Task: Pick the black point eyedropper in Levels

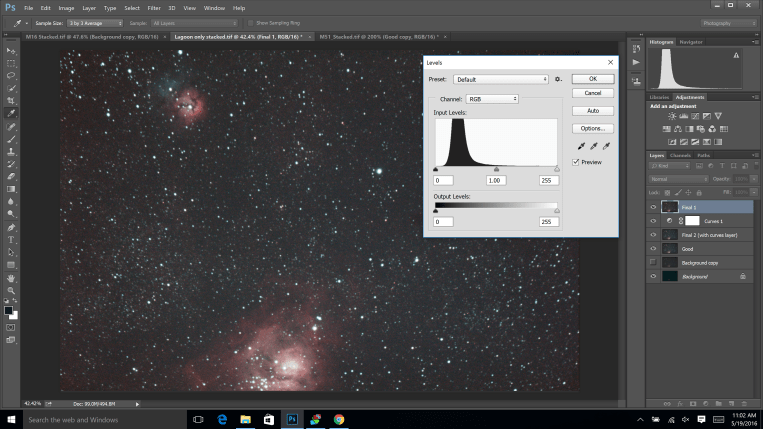Action: (x=581, y=146)
